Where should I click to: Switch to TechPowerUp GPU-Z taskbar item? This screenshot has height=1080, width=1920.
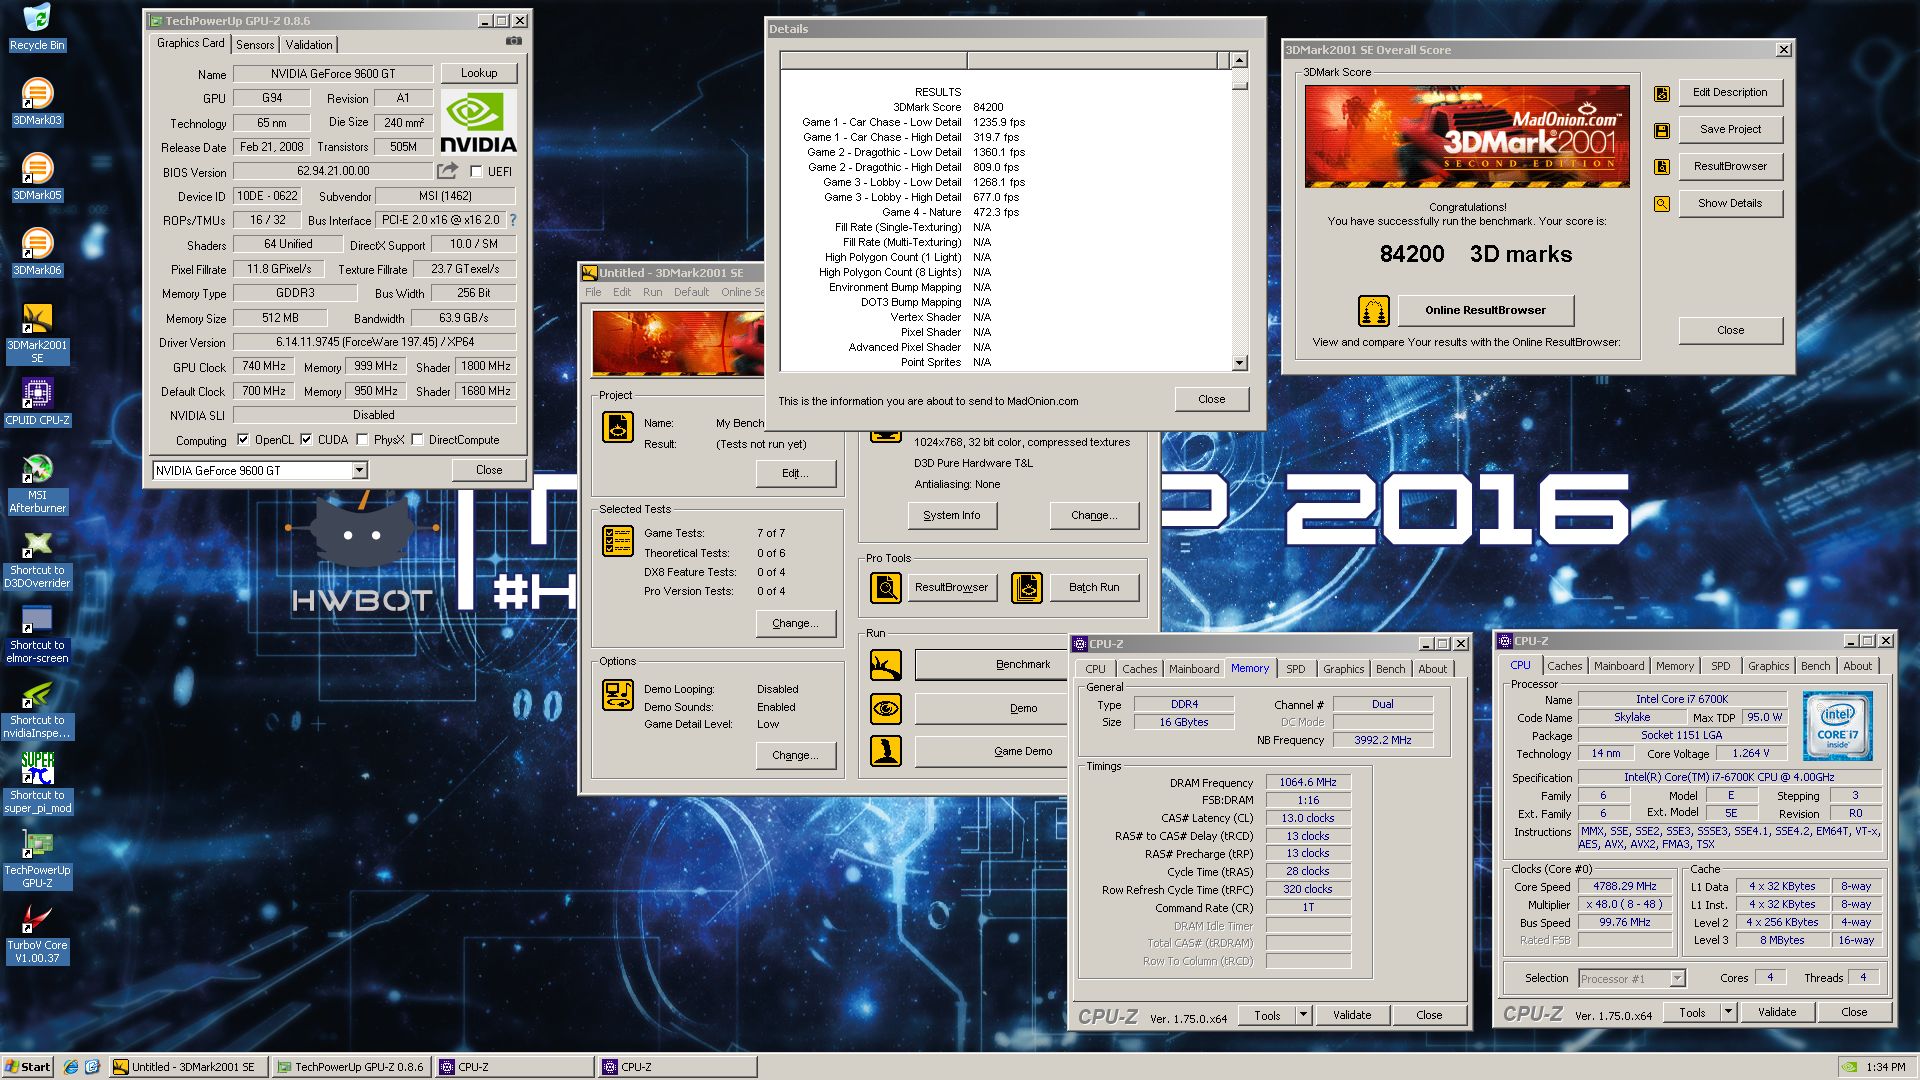pos(350,1067)
